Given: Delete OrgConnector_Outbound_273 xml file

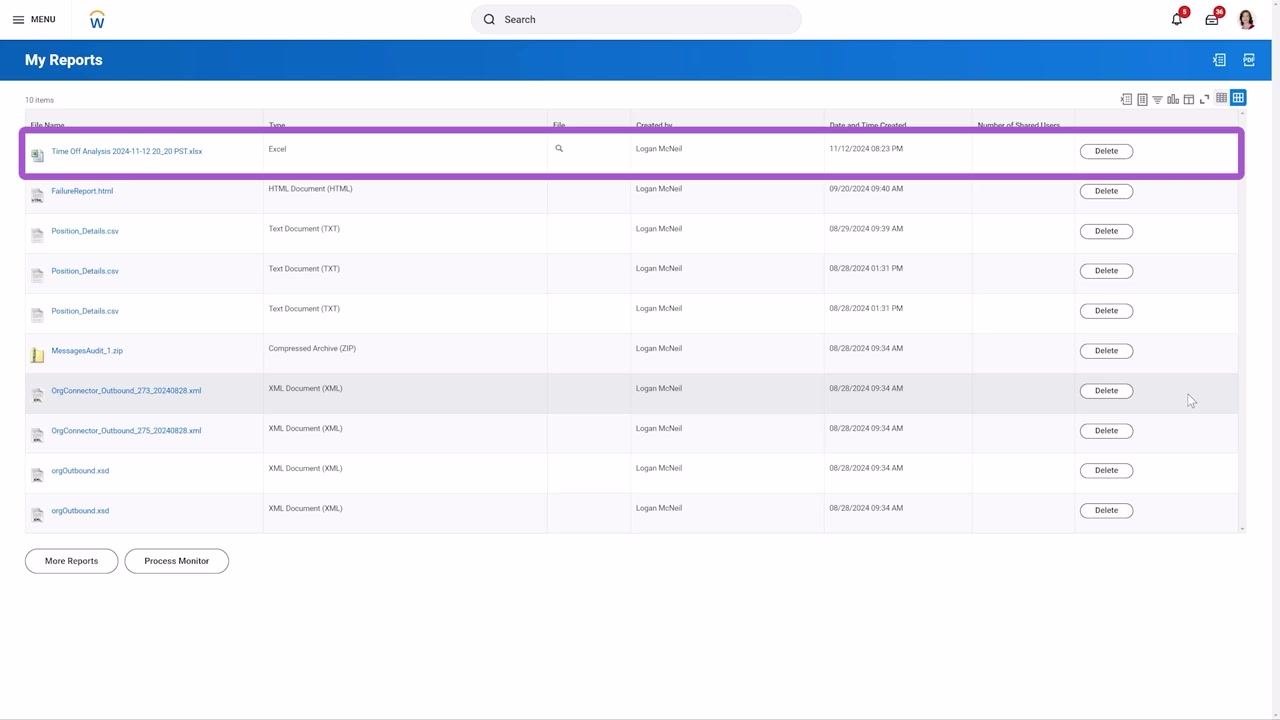Looking at the screenshot, I should [x=1106, y=391].
